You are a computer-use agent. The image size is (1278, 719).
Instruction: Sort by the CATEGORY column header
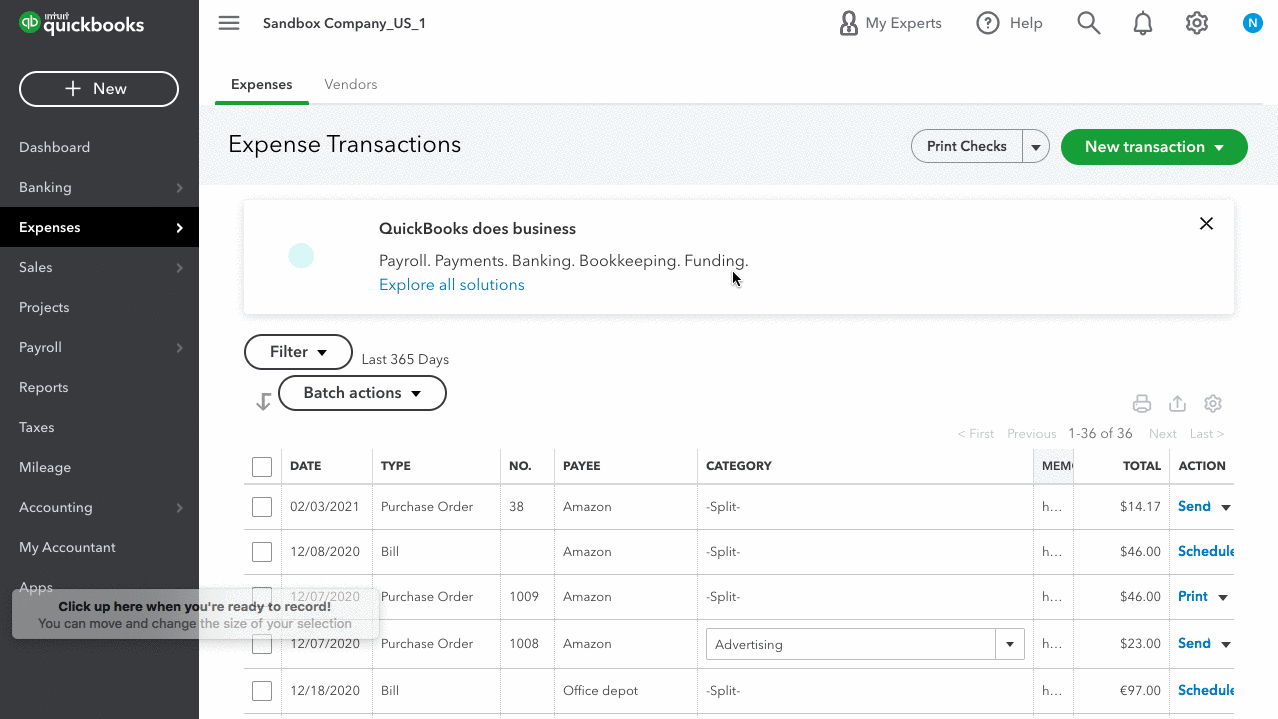click(x=739, y=466)
